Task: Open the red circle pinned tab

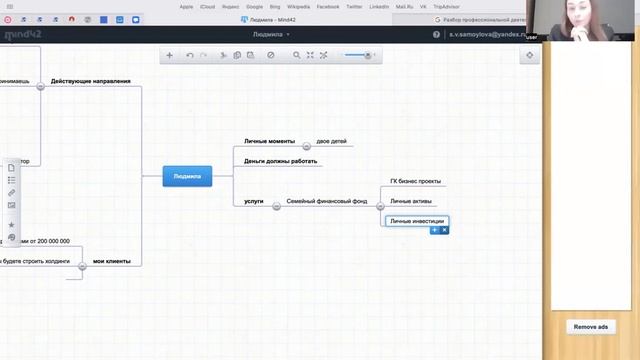Action: tap(8, 19)
